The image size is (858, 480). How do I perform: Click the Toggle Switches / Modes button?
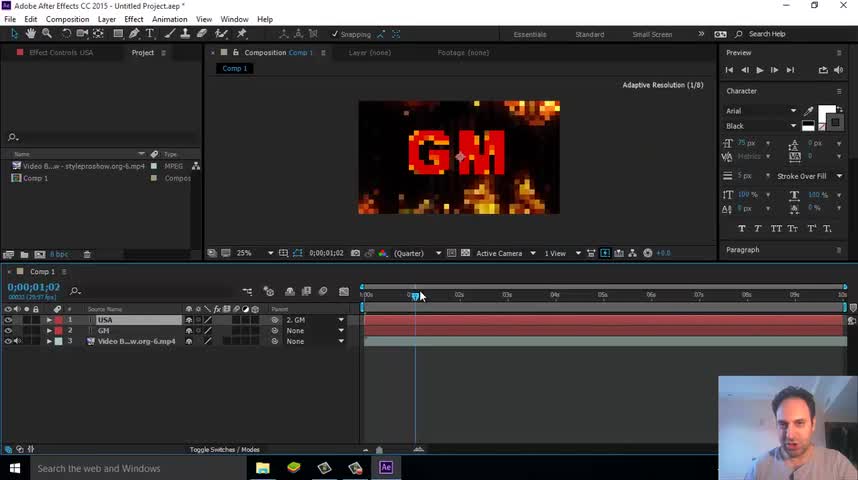click(x=224, y=450)
